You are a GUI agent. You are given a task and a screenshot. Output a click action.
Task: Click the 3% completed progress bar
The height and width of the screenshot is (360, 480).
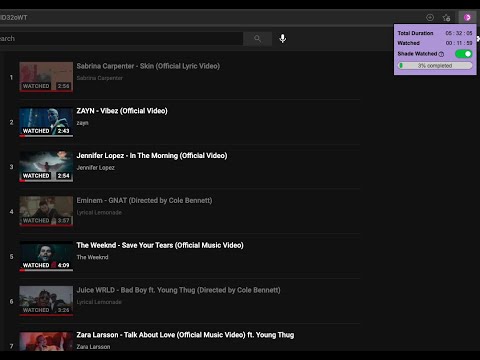click(435, 66)
